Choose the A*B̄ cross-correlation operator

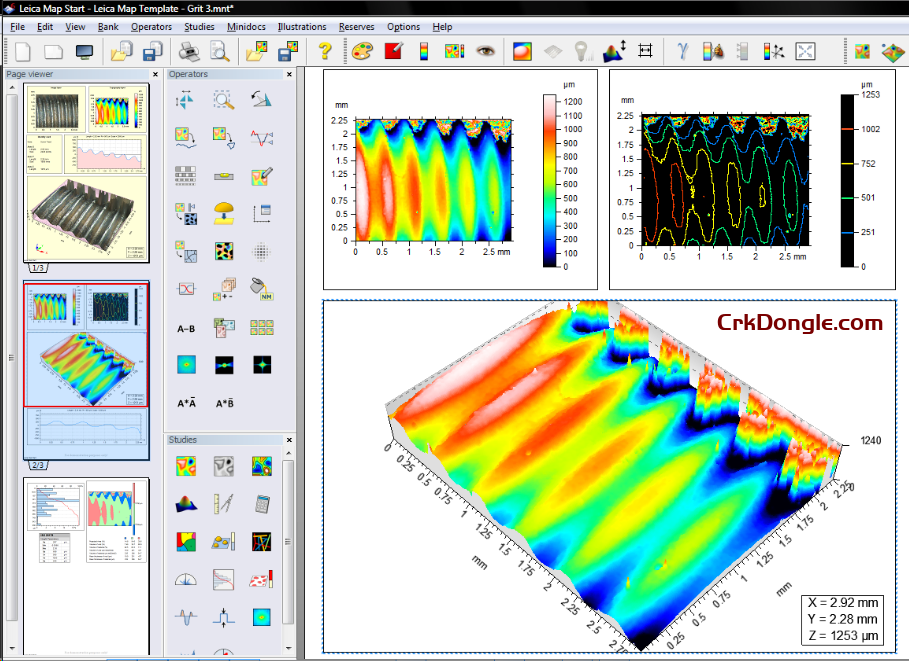225,403
